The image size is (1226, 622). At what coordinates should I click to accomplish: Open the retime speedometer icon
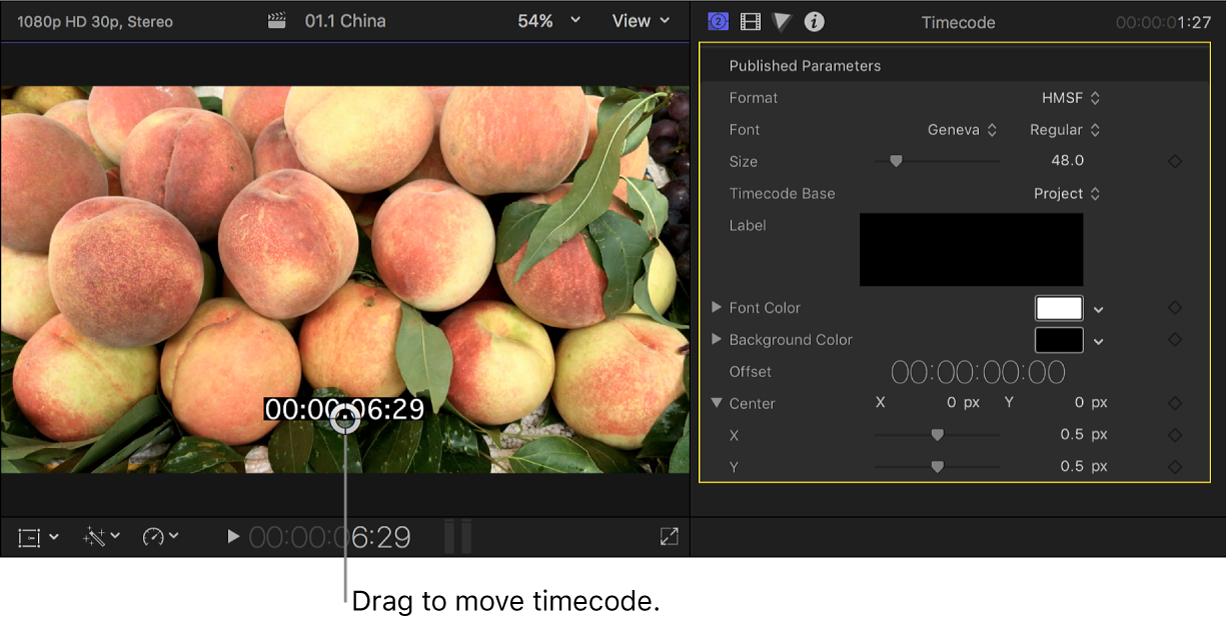pos(152,537)
